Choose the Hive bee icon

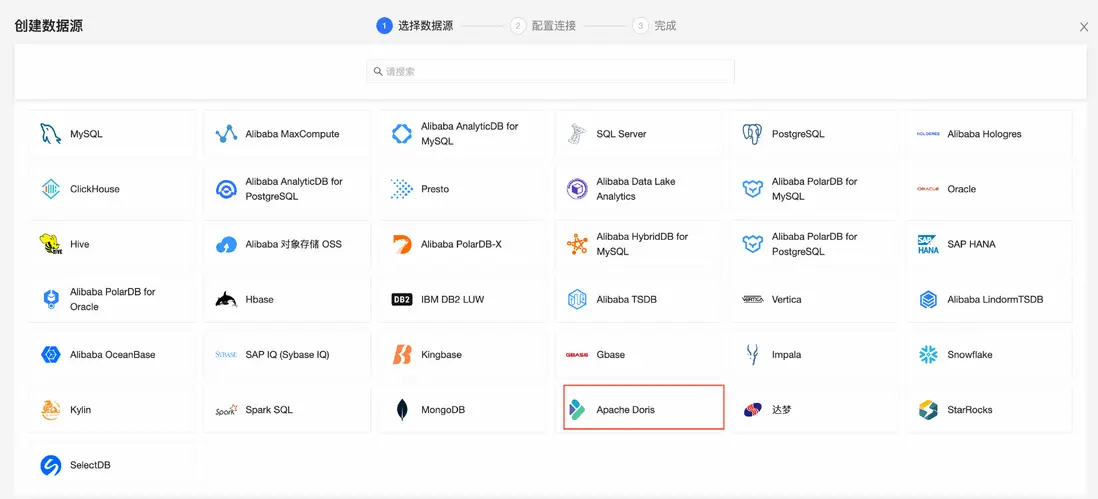point(51,244)
